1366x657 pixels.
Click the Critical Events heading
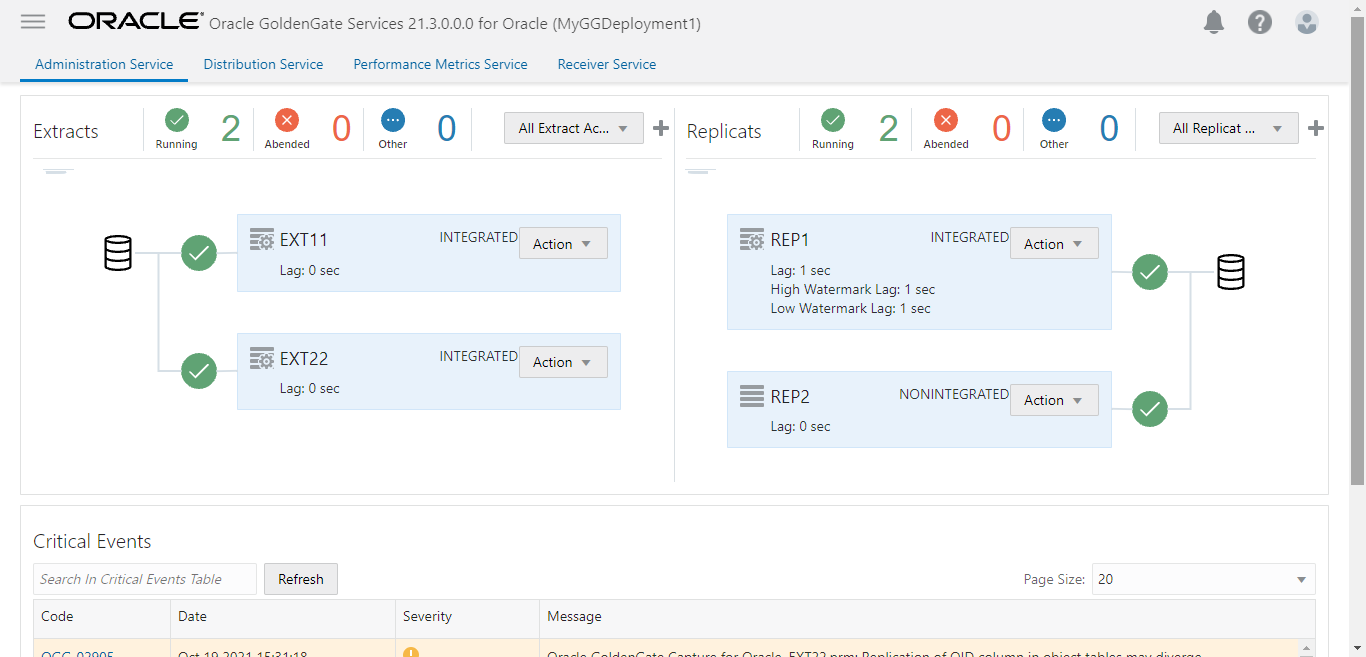pyautogui.click(x=92, y=541)
